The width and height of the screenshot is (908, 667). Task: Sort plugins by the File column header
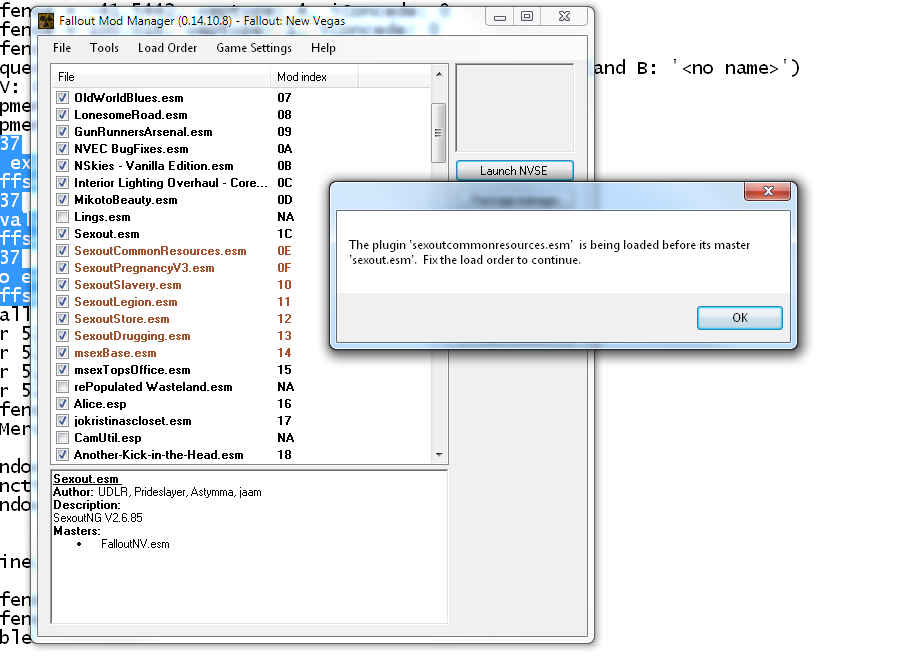(x=160, y=77)
